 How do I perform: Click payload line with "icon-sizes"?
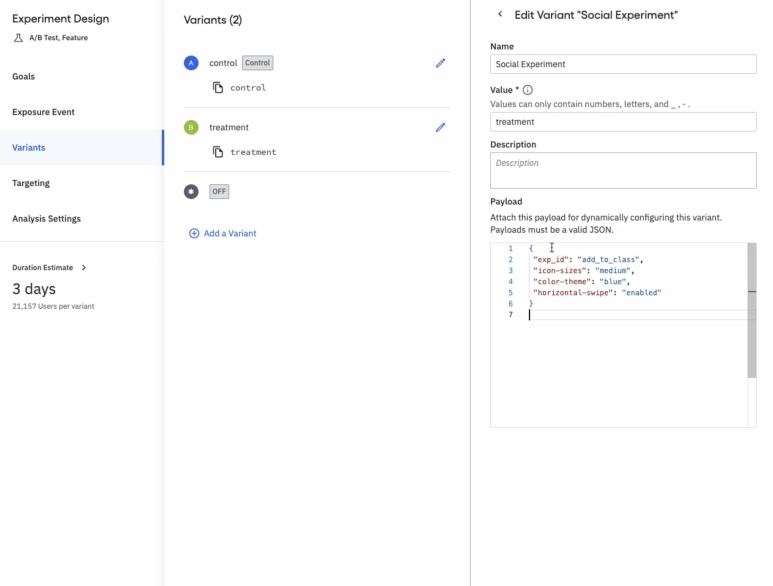[x=584, y=271]
